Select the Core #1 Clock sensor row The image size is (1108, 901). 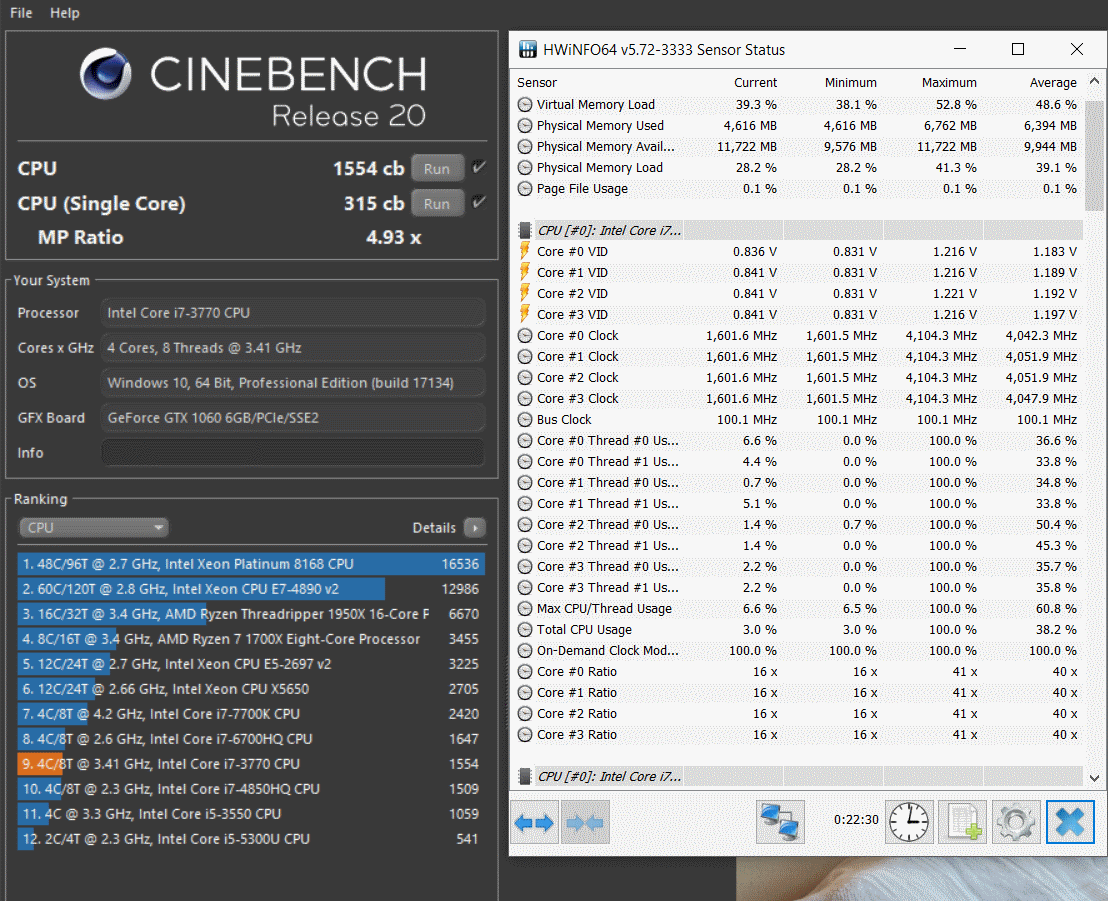click(x=799, y=357)
